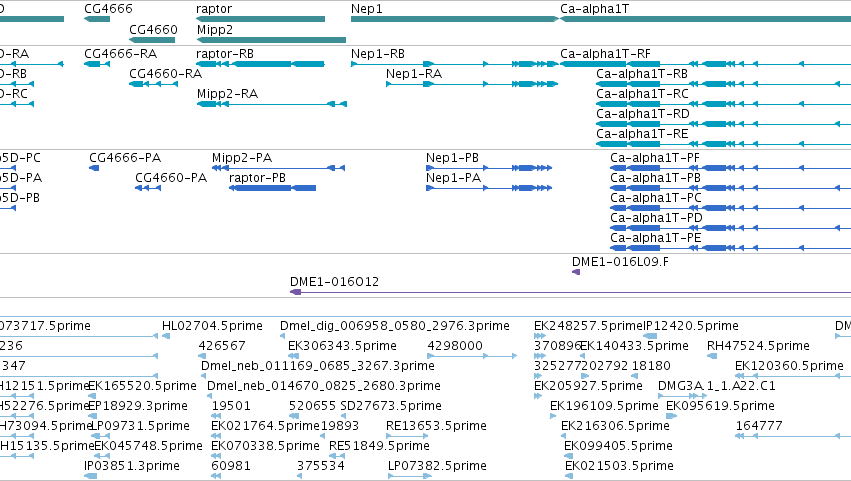Screen dimensions: 851x481
Task: Click the Mipp2-PA protein label
Action: coord(242,158)
